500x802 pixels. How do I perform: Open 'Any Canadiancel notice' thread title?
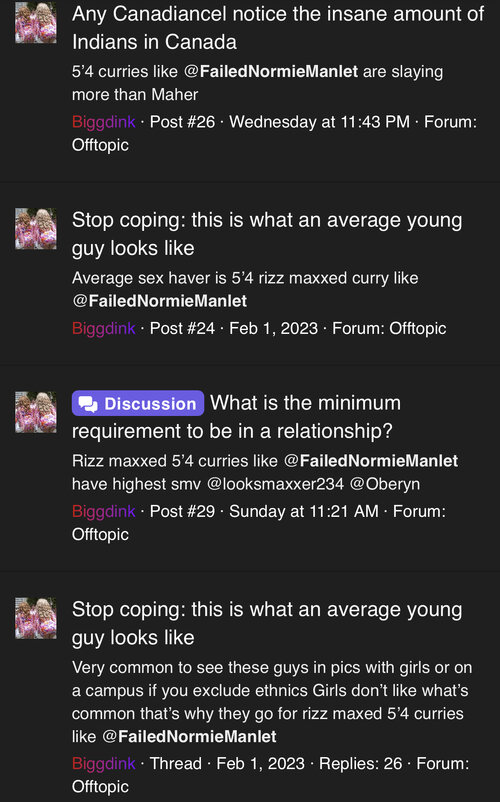pos(278,28)
